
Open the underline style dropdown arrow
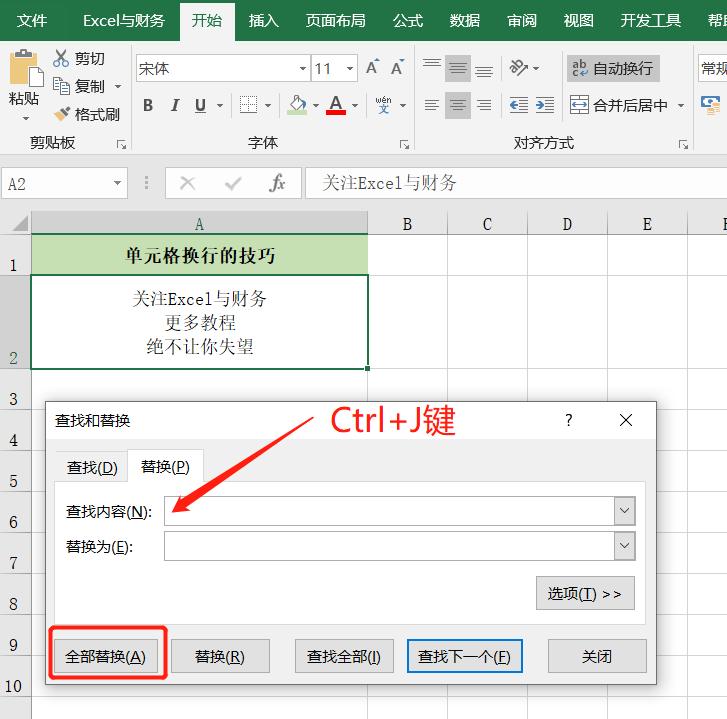pyautogui.click(x=220, y=106)
